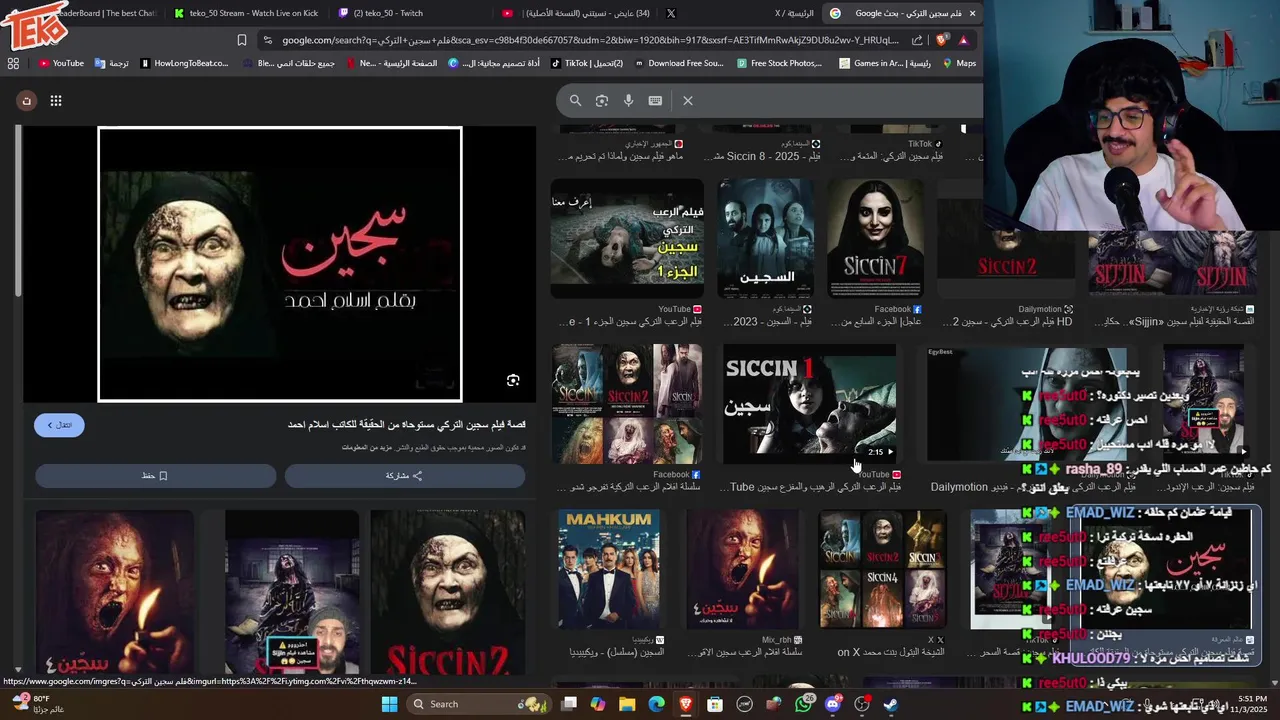Open MAHKUM series poster thumbnail
The image size is (1280, 720).
tap(608, 569)
